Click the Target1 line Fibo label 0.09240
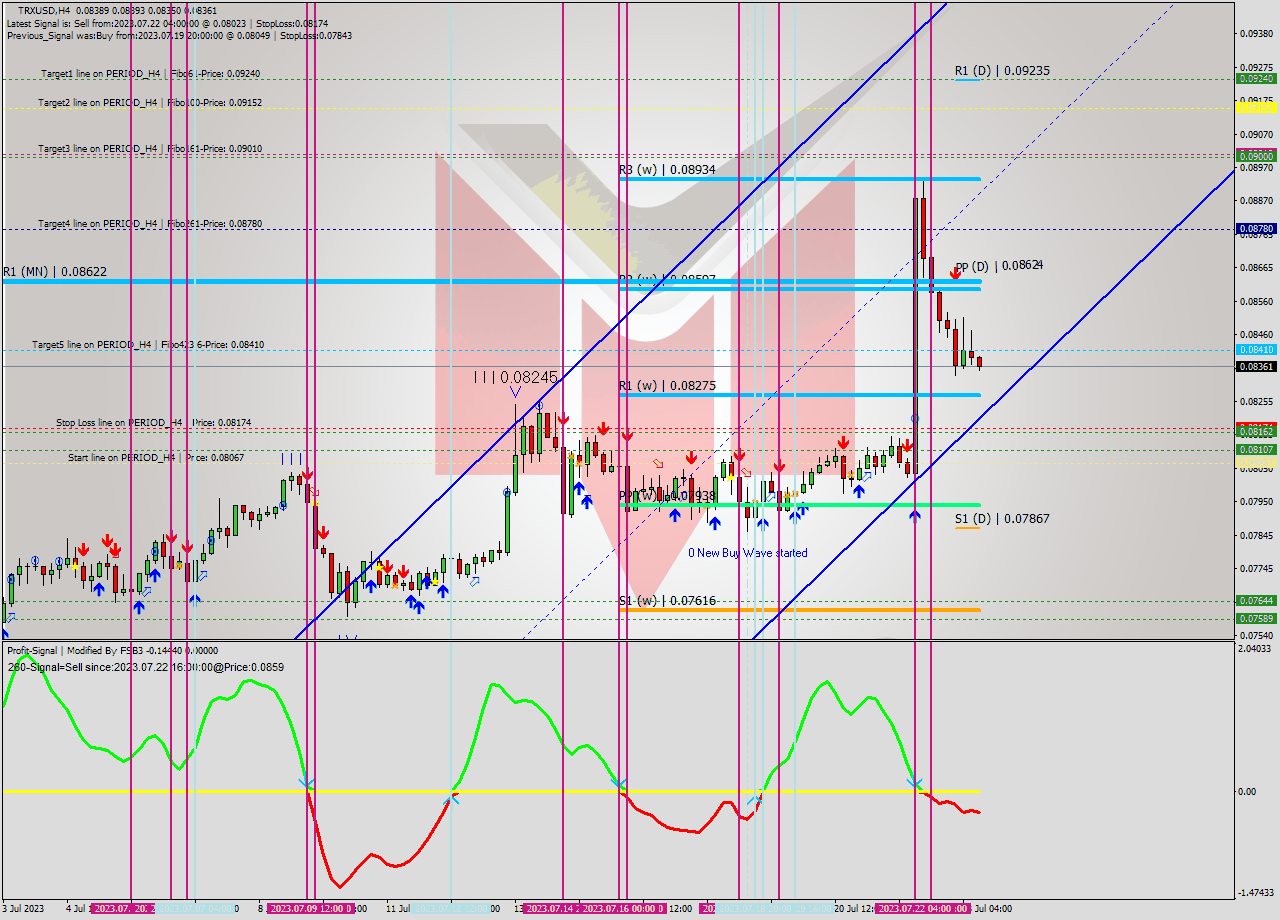Image resolution: width=1280 pixels, height=920 pixels. click(x=150, y=74)
